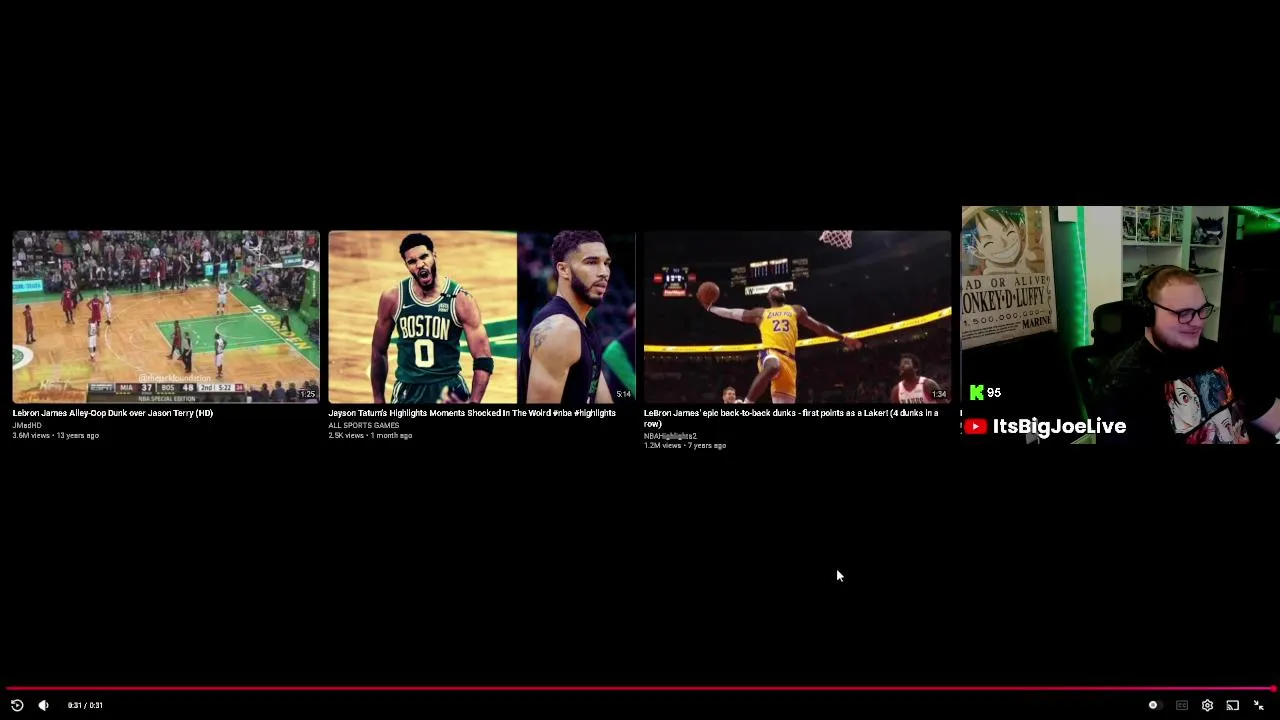1280x720 pixels.
Task: Click title 'Jayson Tatum's Highlights Moments Shocked'
Action: pos(472,413)
